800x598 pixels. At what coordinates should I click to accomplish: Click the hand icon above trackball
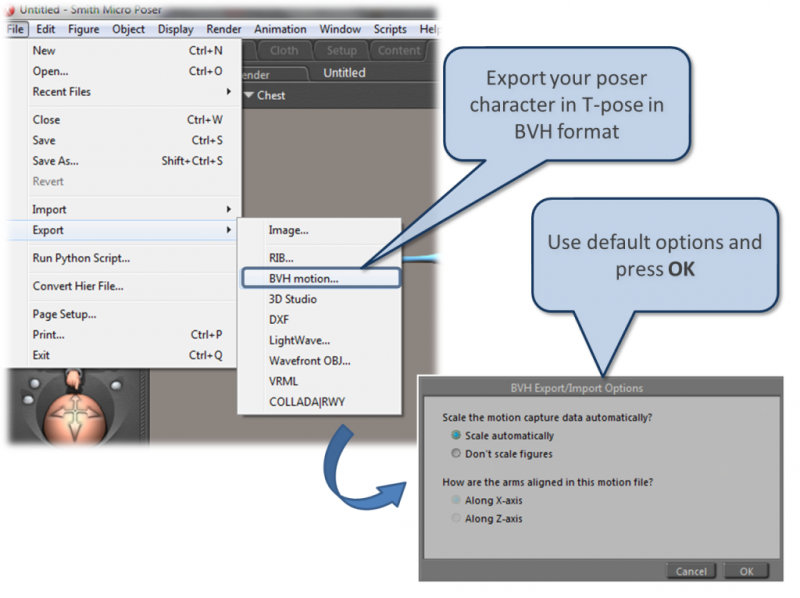coord(74,379)
